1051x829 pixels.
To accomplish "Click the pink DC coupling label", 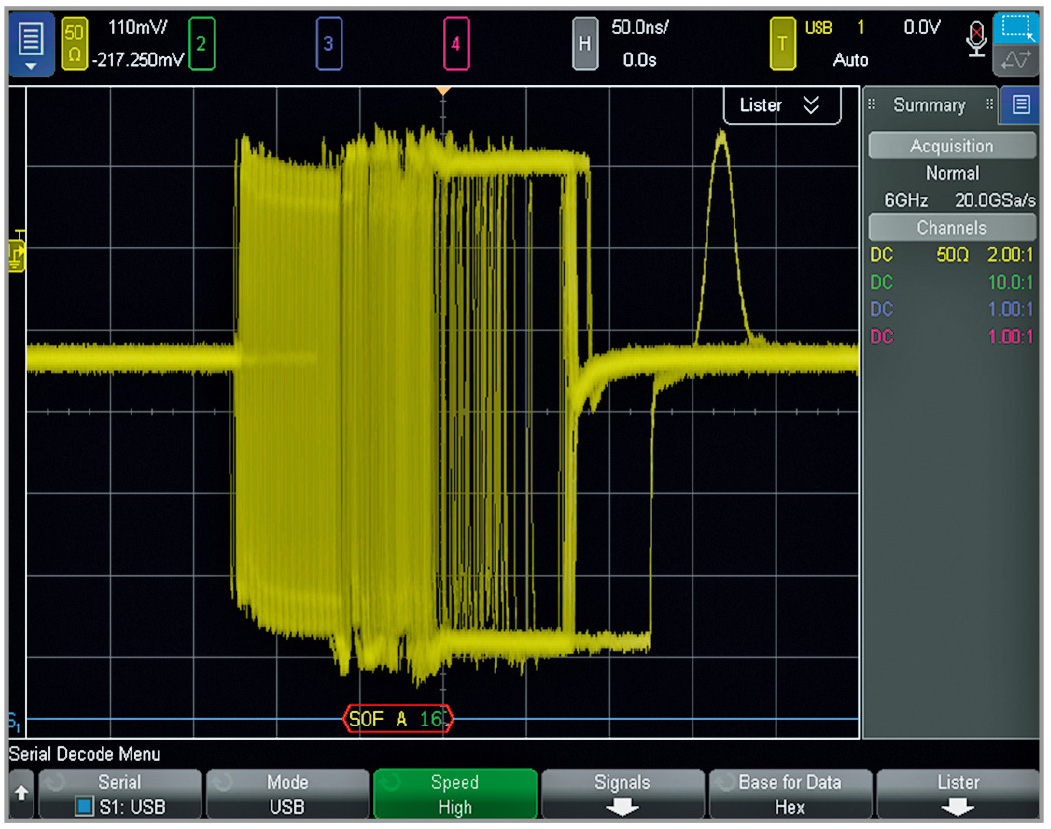I will coord(881,336).
